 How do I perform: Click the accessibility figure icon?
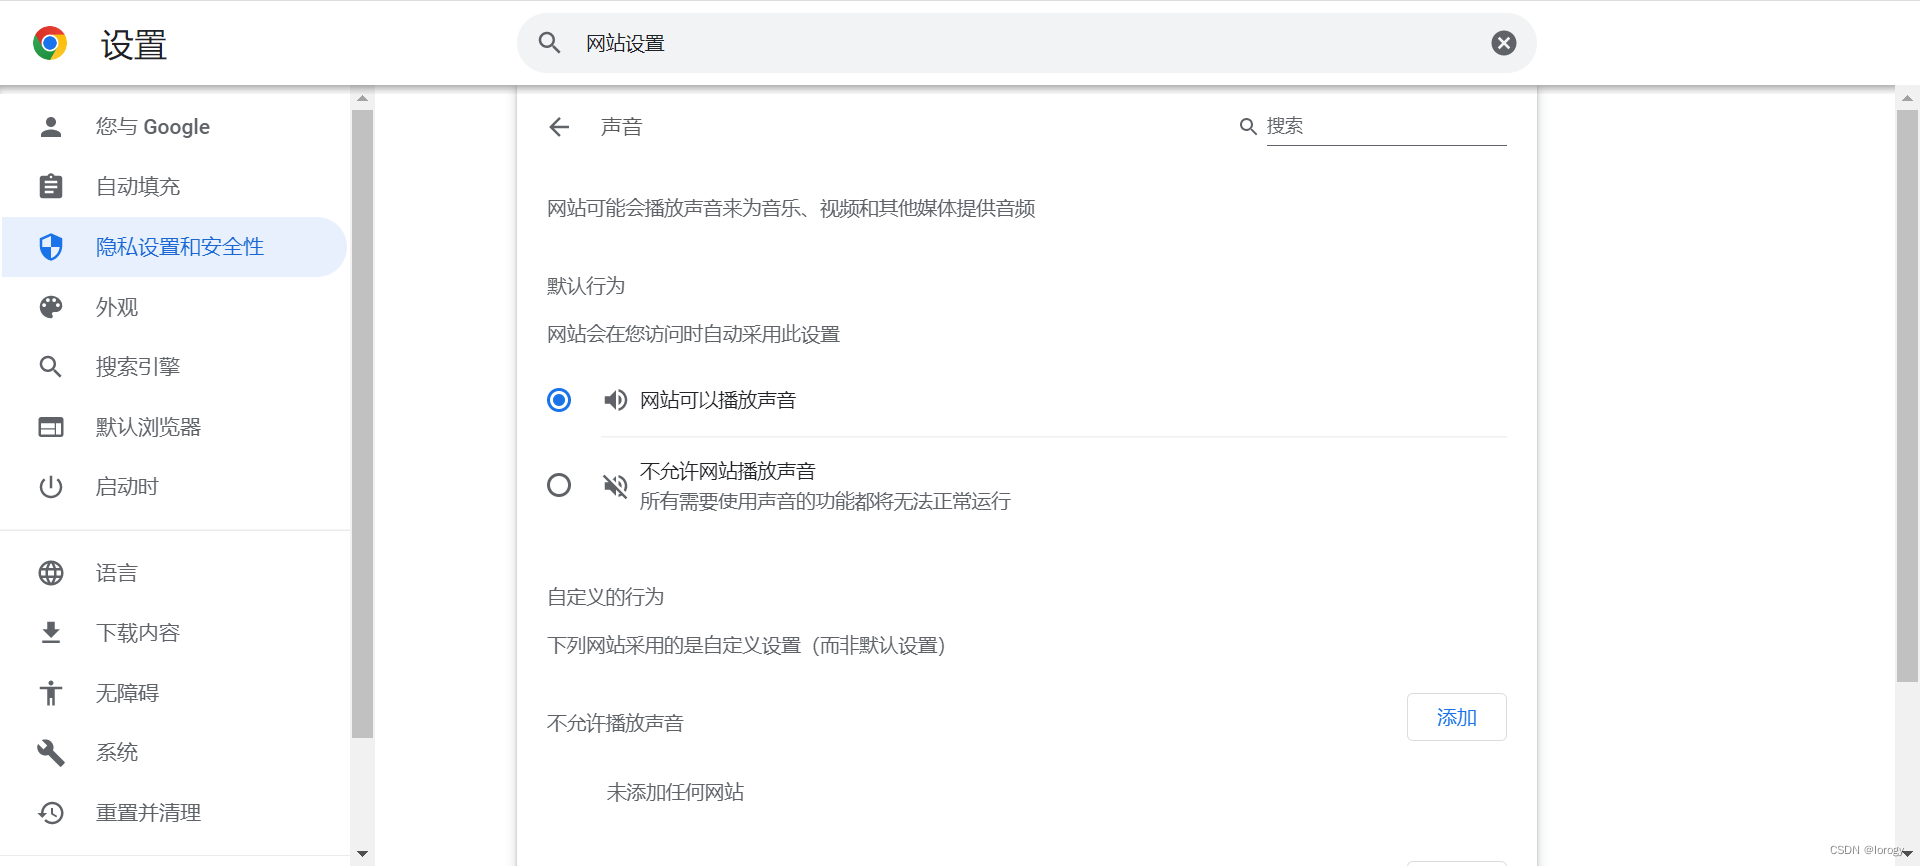(x=51, y=693)
